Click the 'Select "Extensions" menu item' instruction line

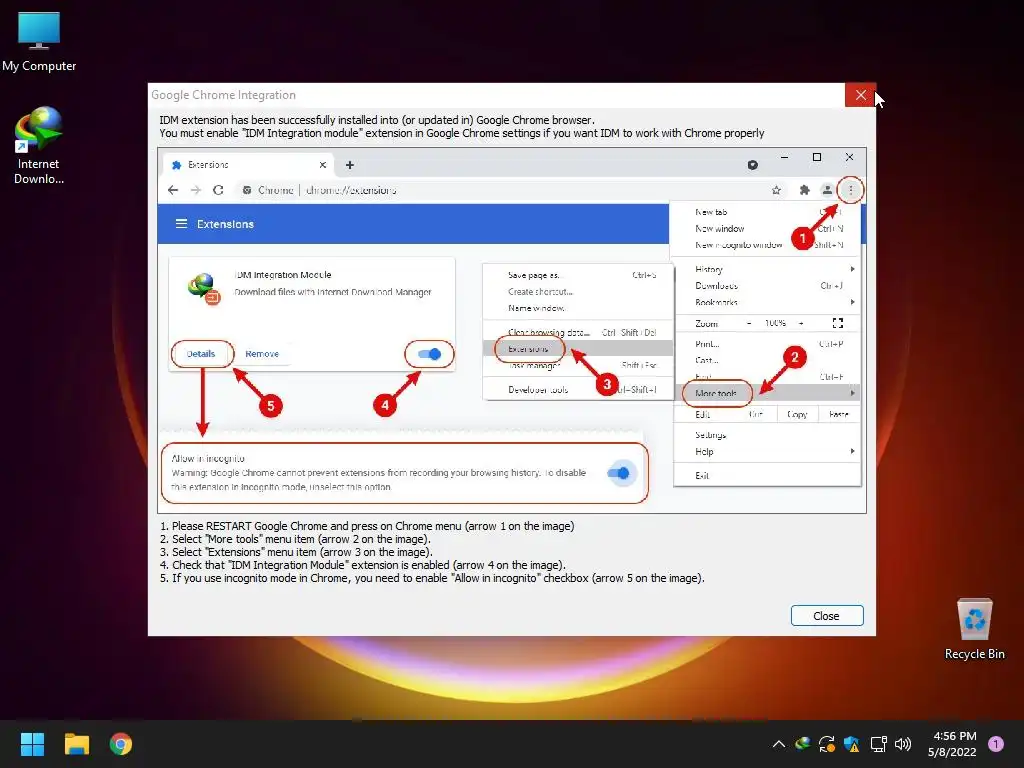click(x=296, y=552)
